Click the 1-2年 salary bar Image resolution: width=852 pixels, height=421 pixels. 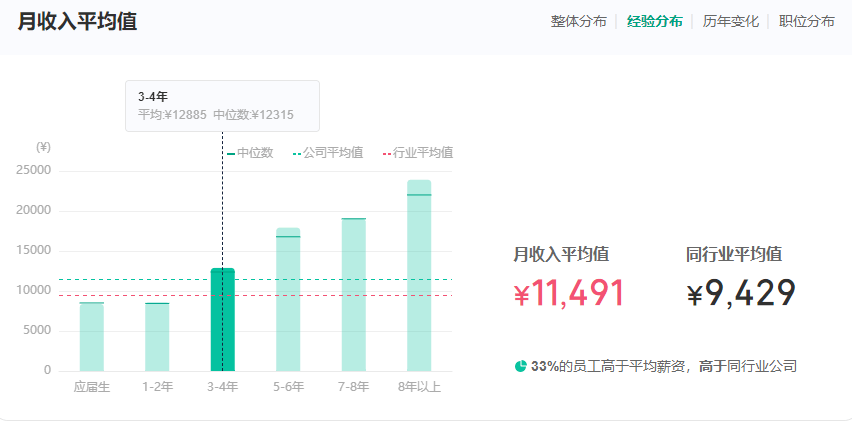coord(157,336)
